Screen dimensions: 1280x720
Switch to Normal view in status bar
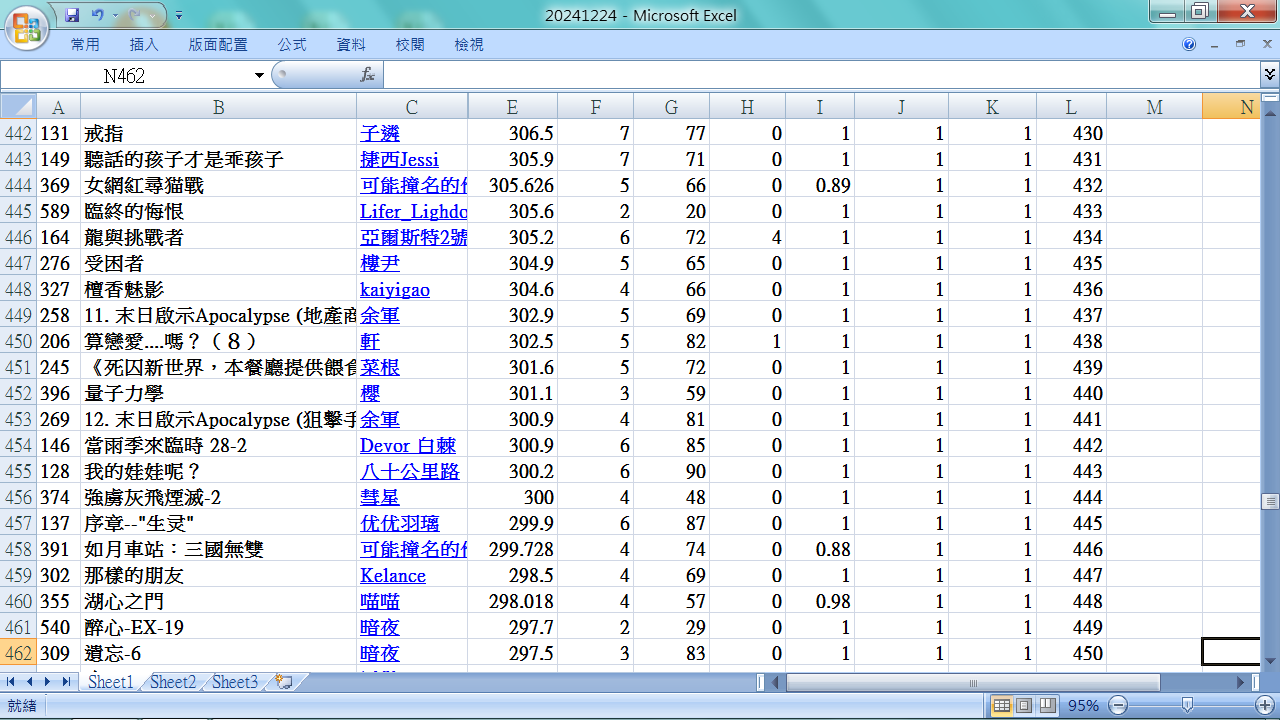1002,706
